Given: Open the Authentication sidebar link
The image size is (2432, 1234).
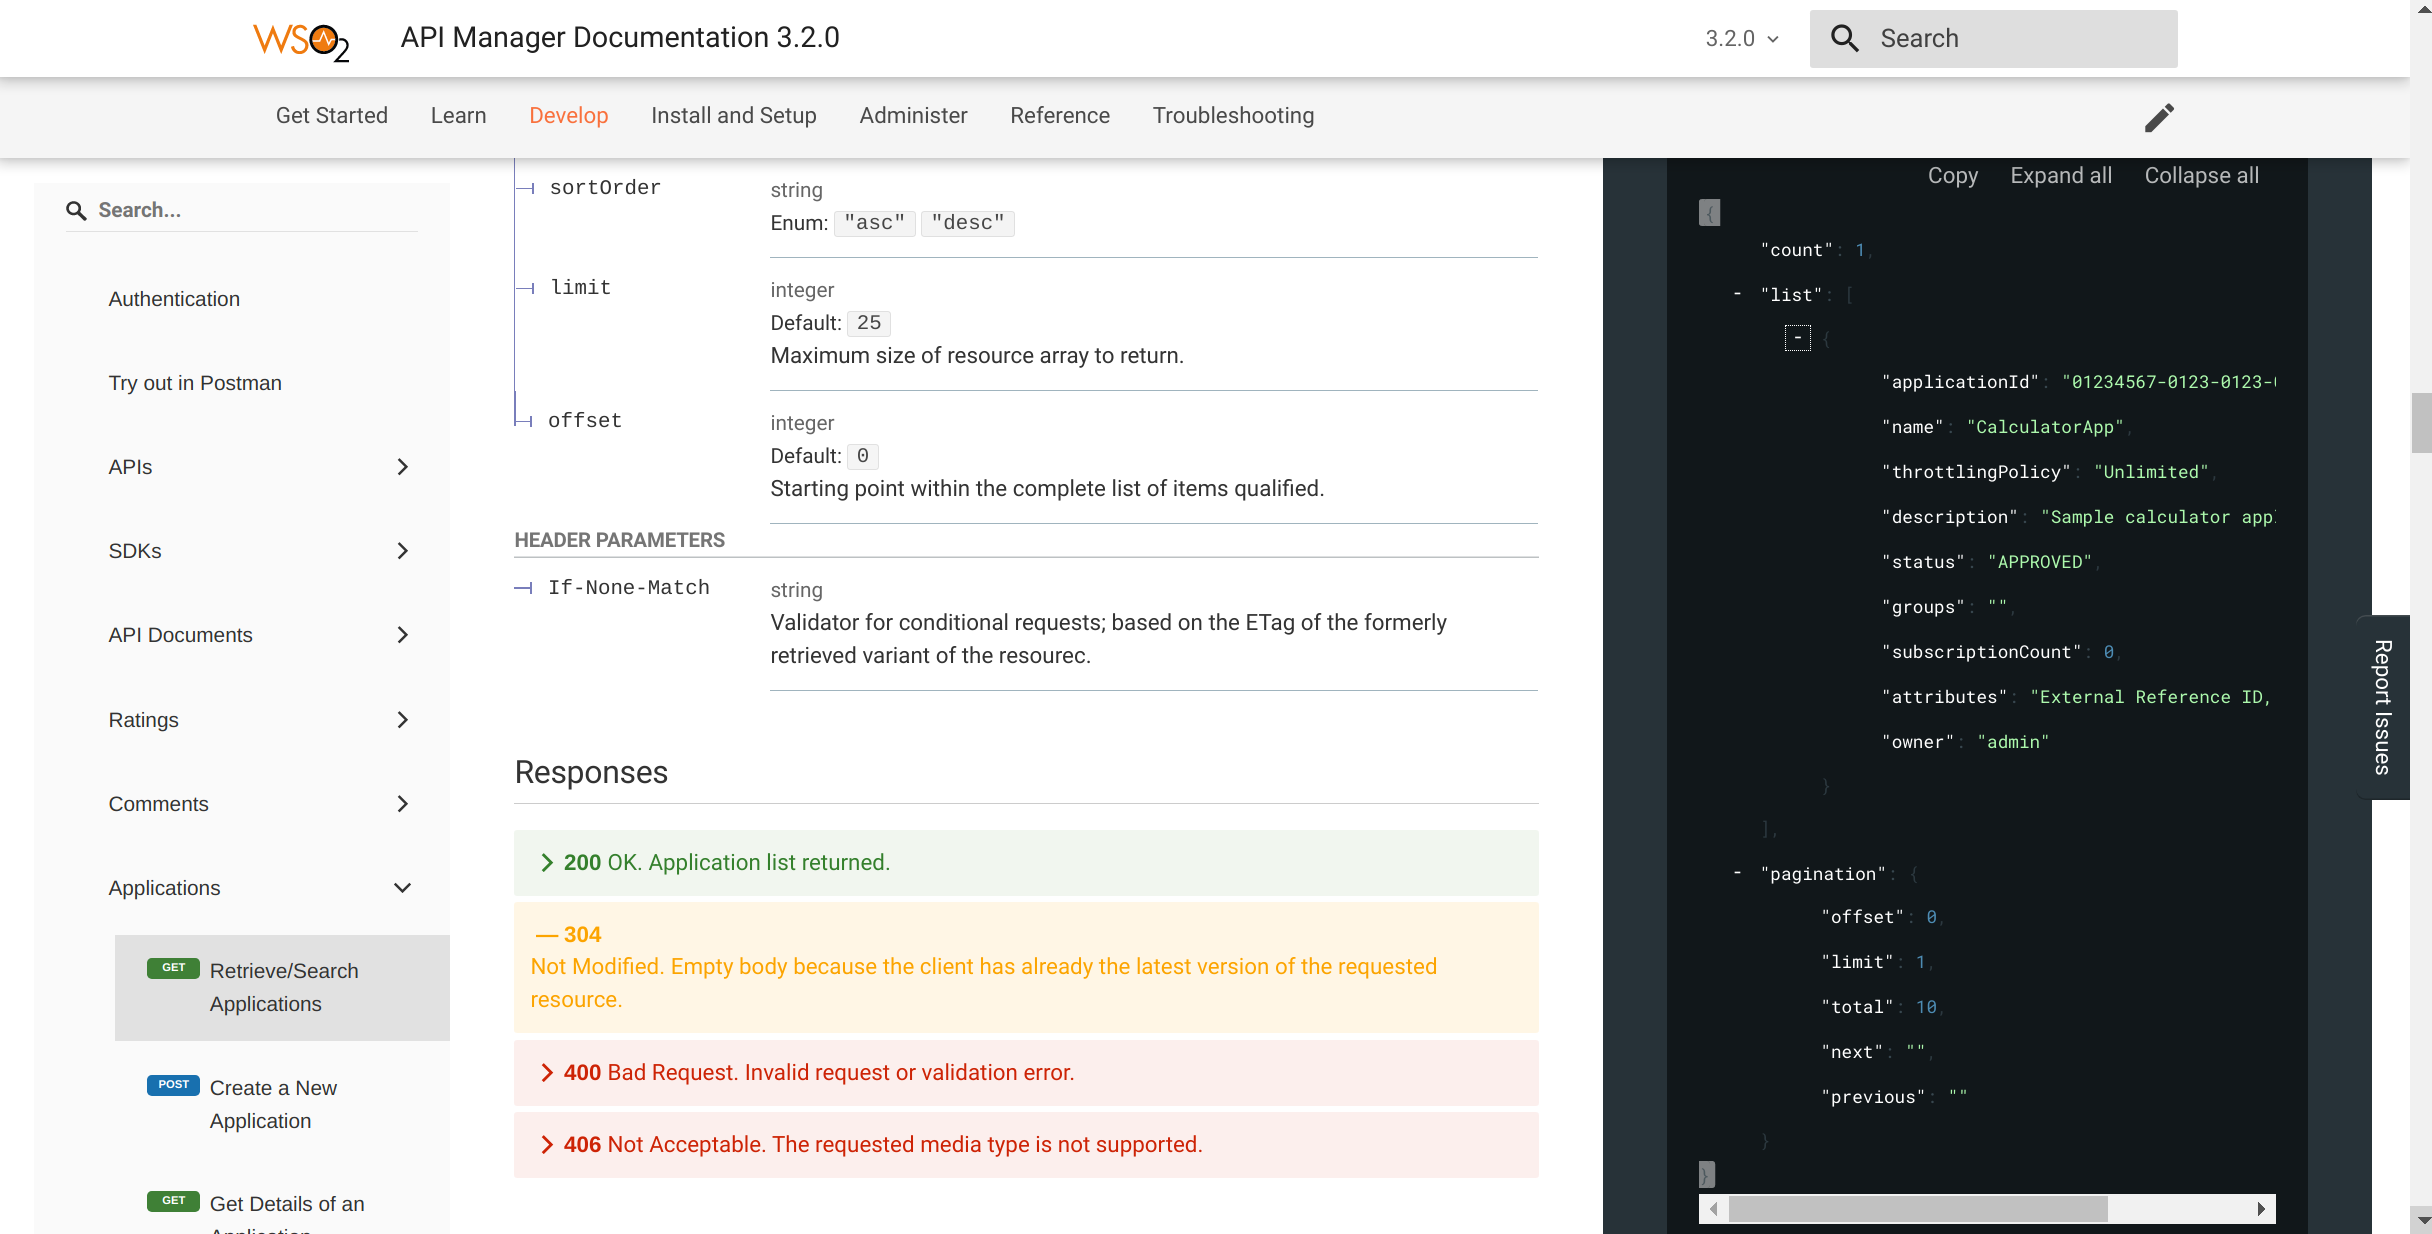Looking at the screenshot, I should pos(174,299).
